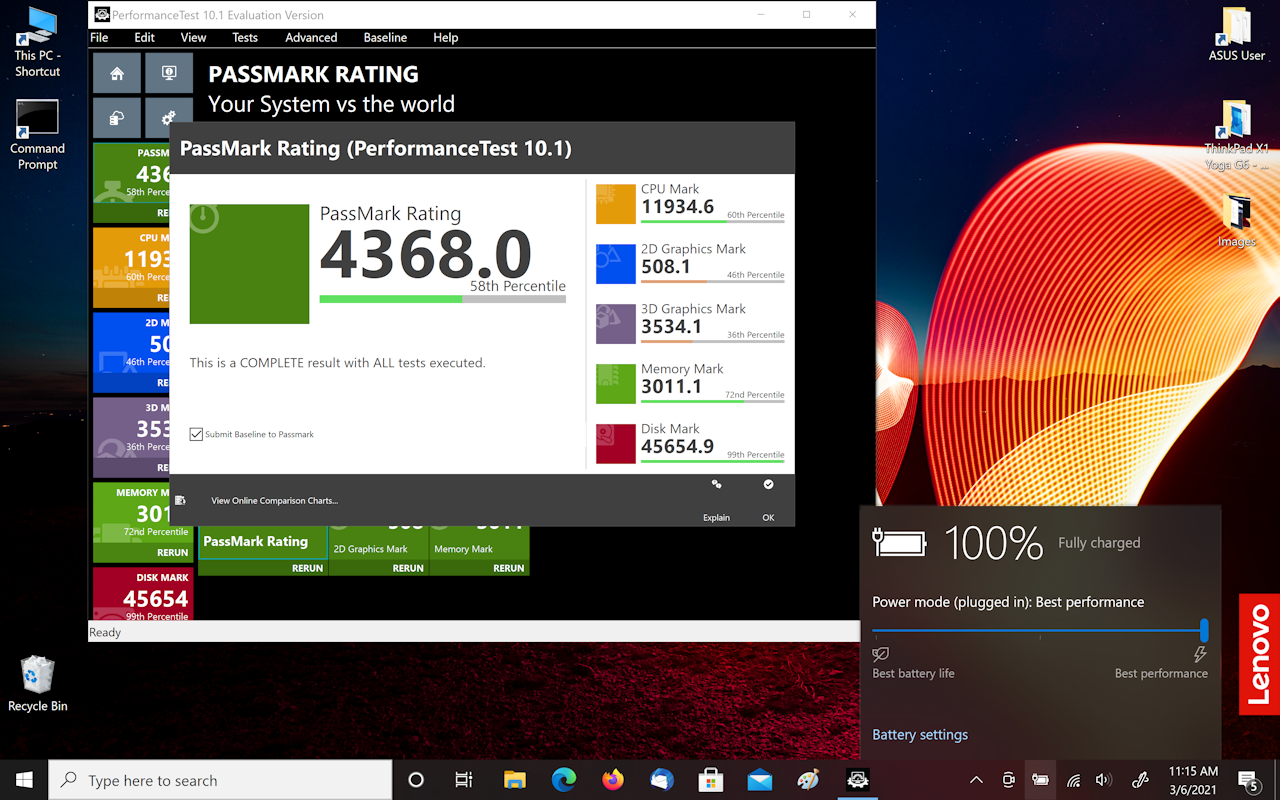Open Thunderbird from the taskbar
The height and width of the screenshot is (800, 1280).
(x=662, y=780)
